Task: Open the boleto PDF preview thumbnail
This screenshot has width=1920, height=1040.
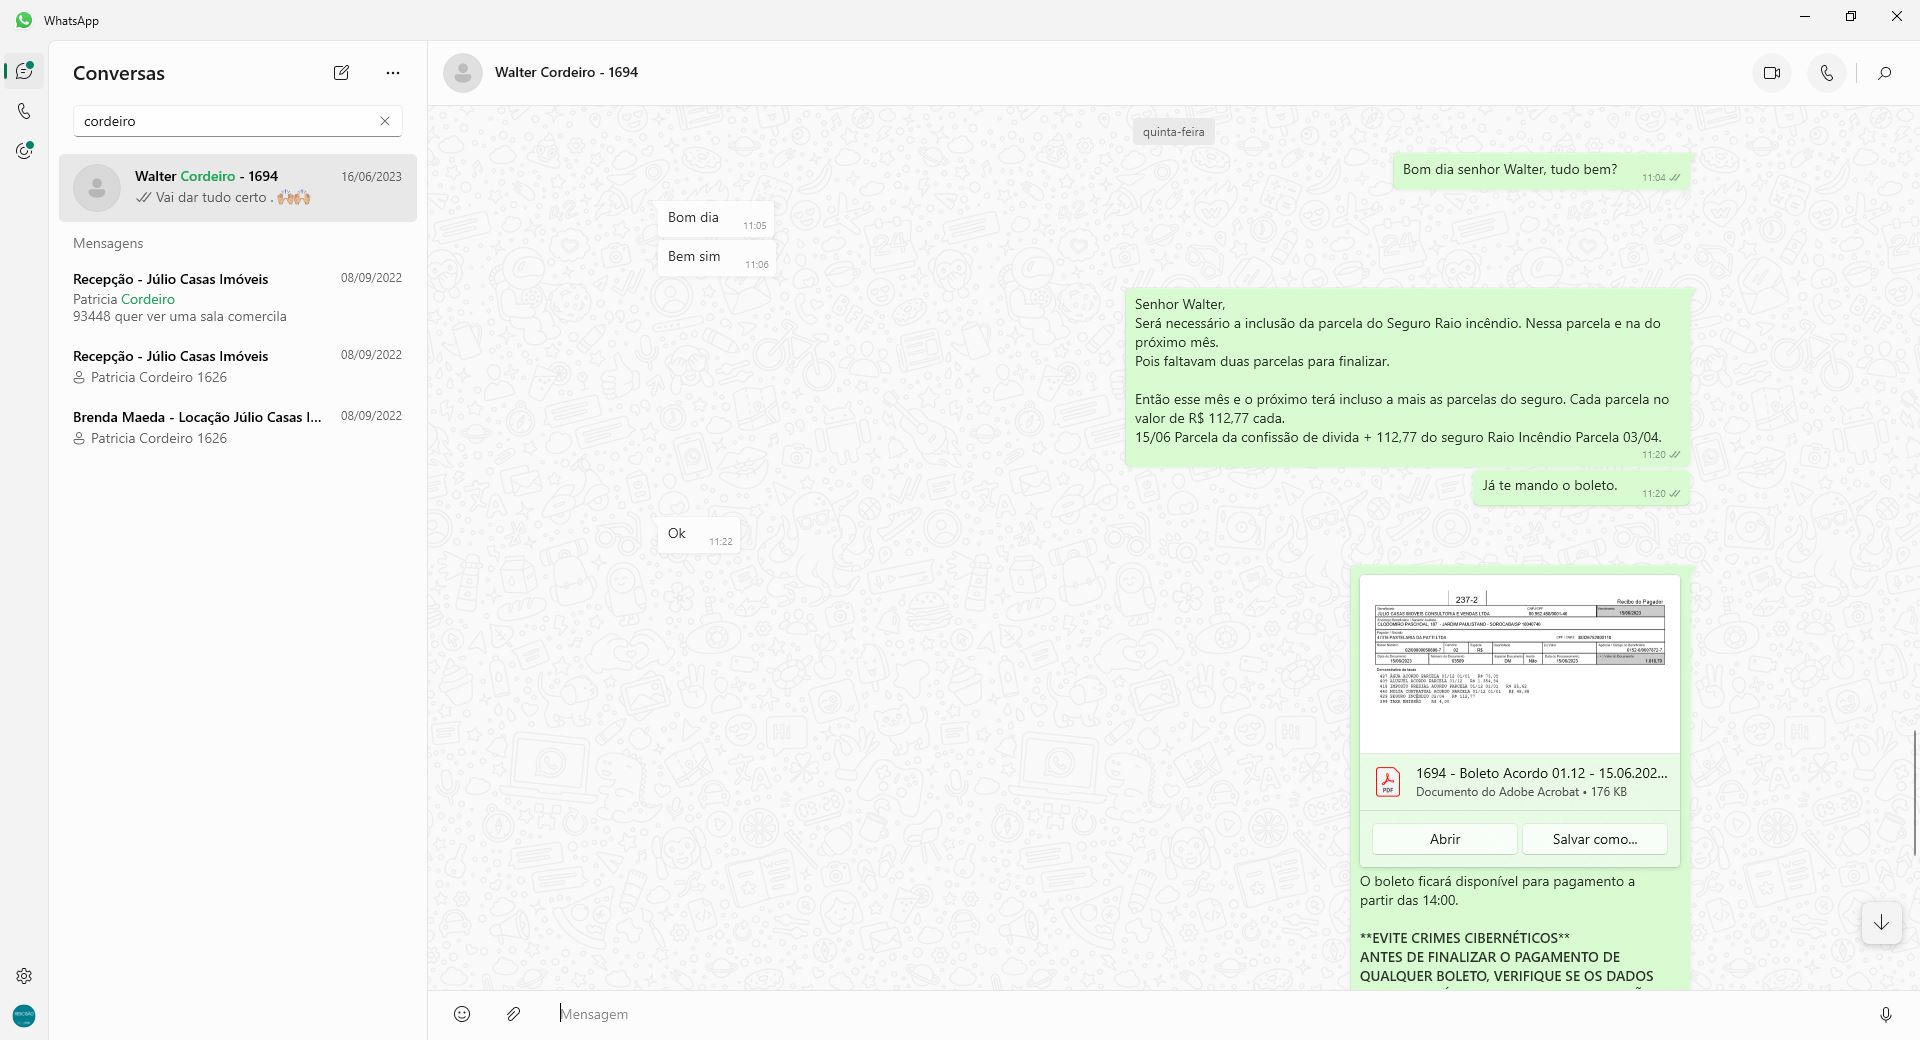Action: pos(1519,664)
